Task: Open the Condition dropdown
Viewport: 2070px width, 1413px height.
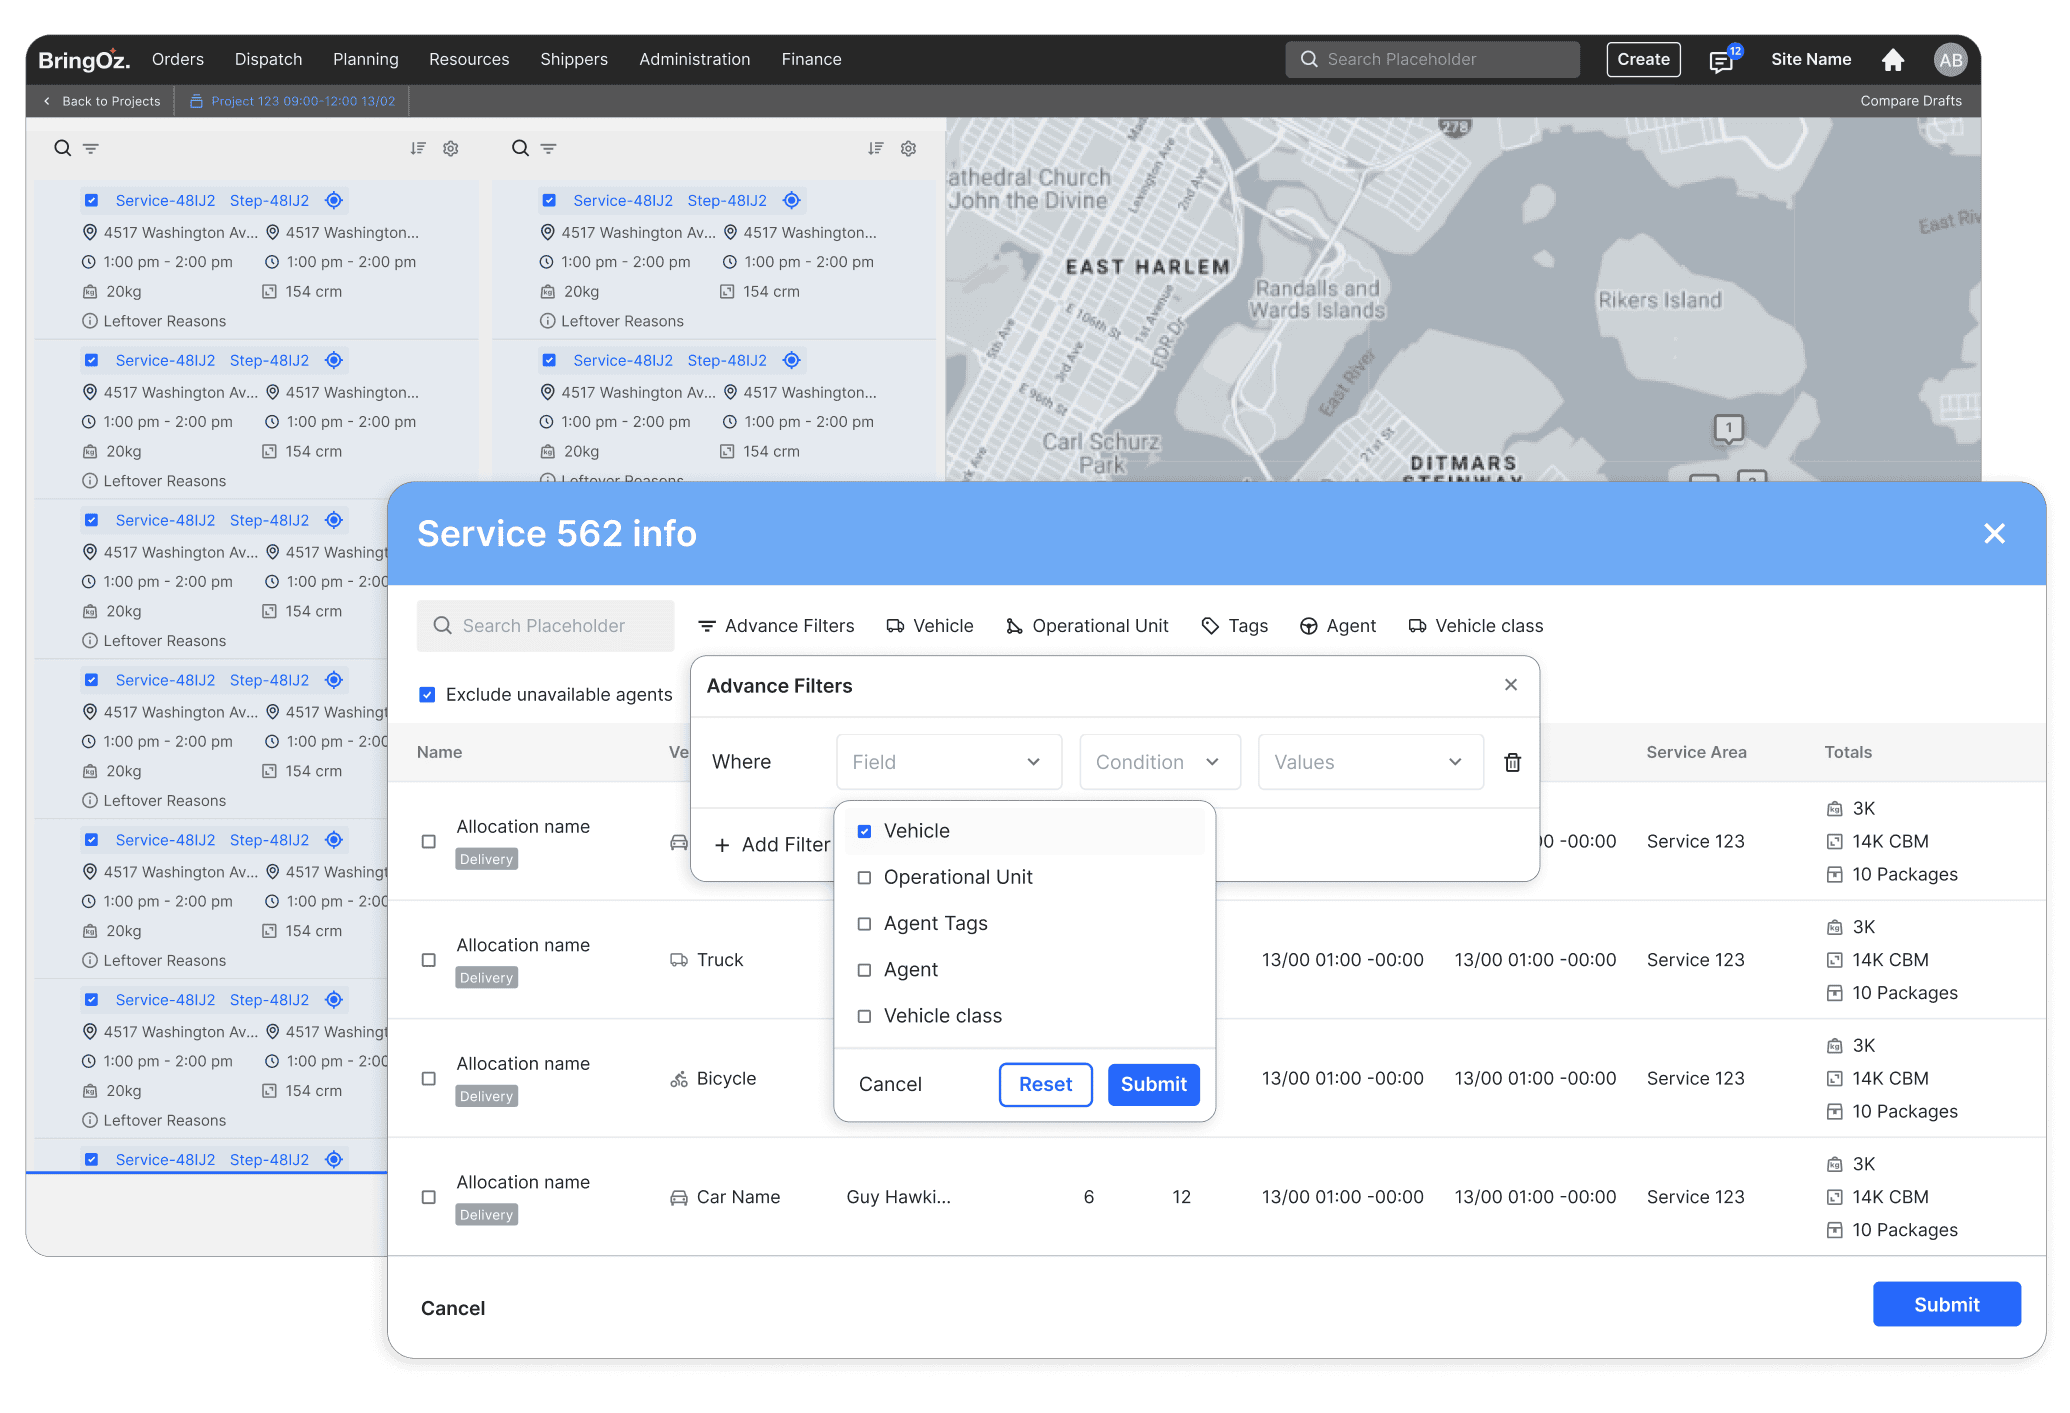Action: pyautogui.click(x=1159, y=762)
